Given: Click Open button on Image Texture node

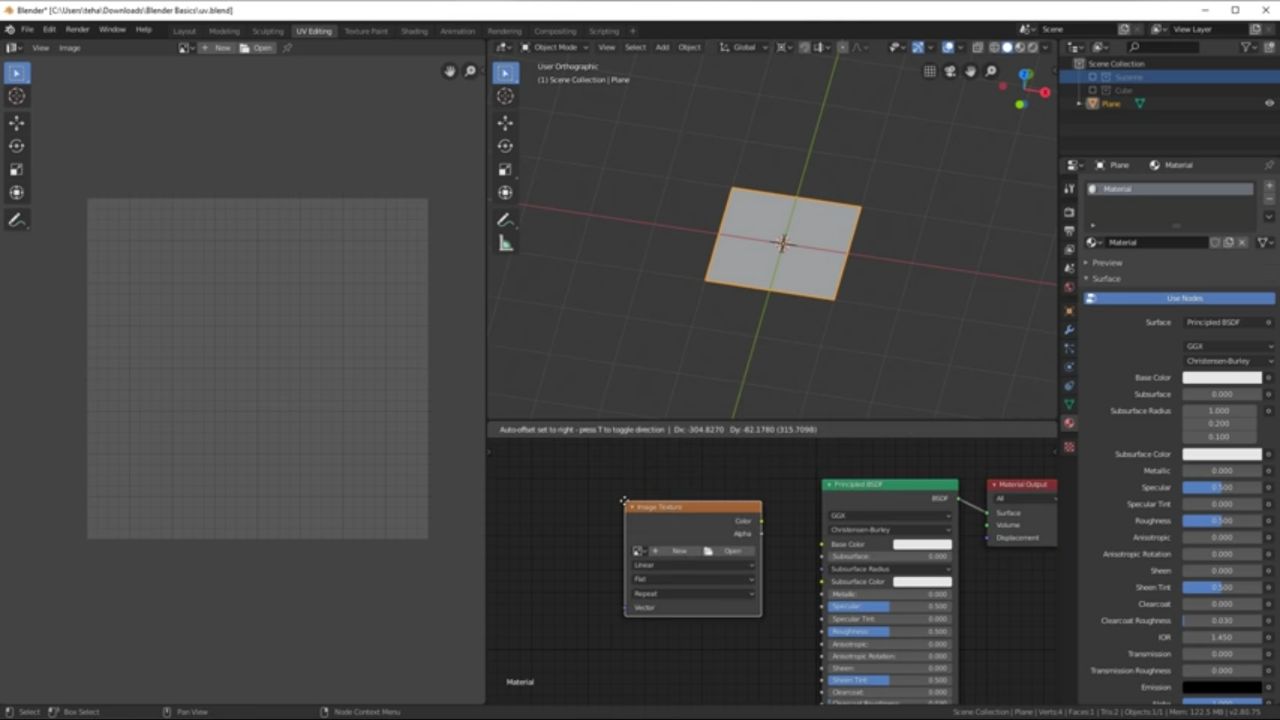Looking at the screenshot, I should coord(727,551).
